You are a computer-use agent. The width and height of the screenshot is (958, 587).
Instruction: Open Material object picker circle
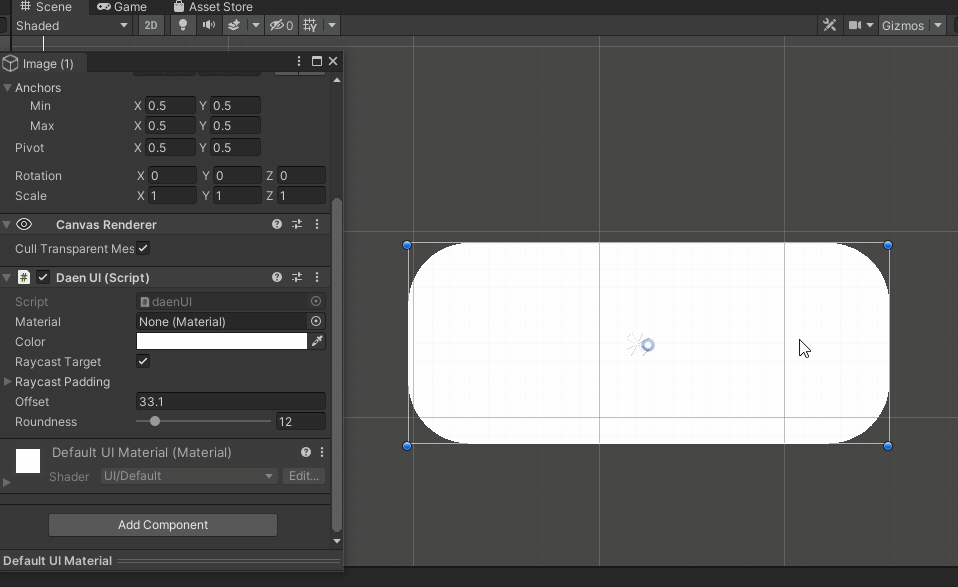point(316,322)
